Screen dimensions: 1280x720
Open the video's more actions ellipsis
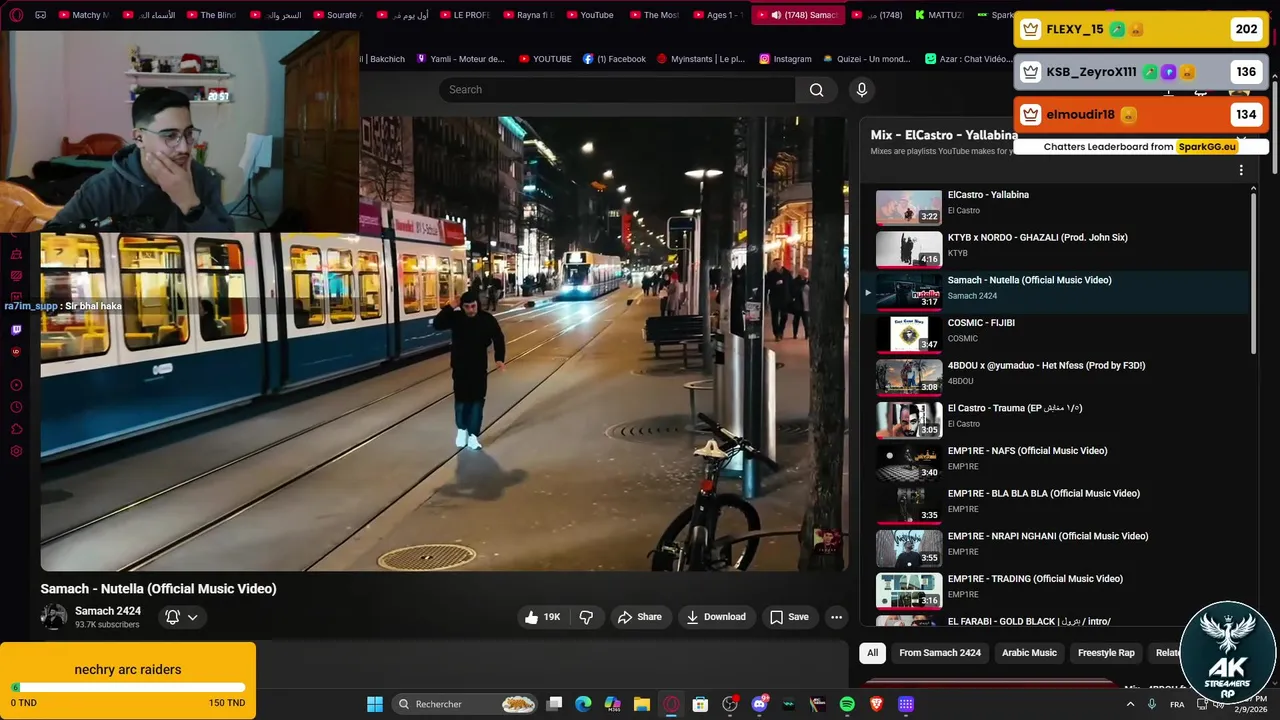(x=836, y=617)
